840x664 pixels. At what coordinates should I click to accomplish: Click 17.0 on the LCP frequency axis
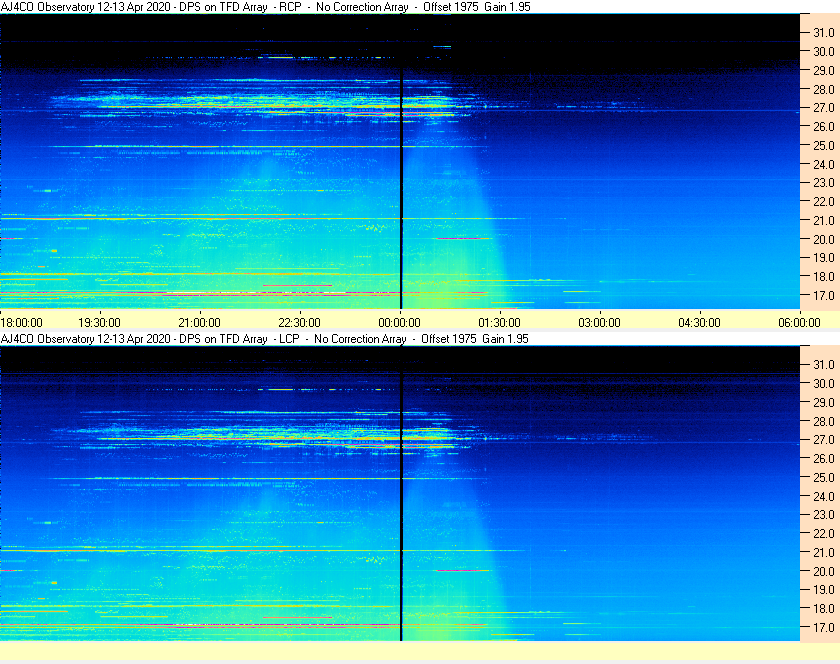coord(824,627)
